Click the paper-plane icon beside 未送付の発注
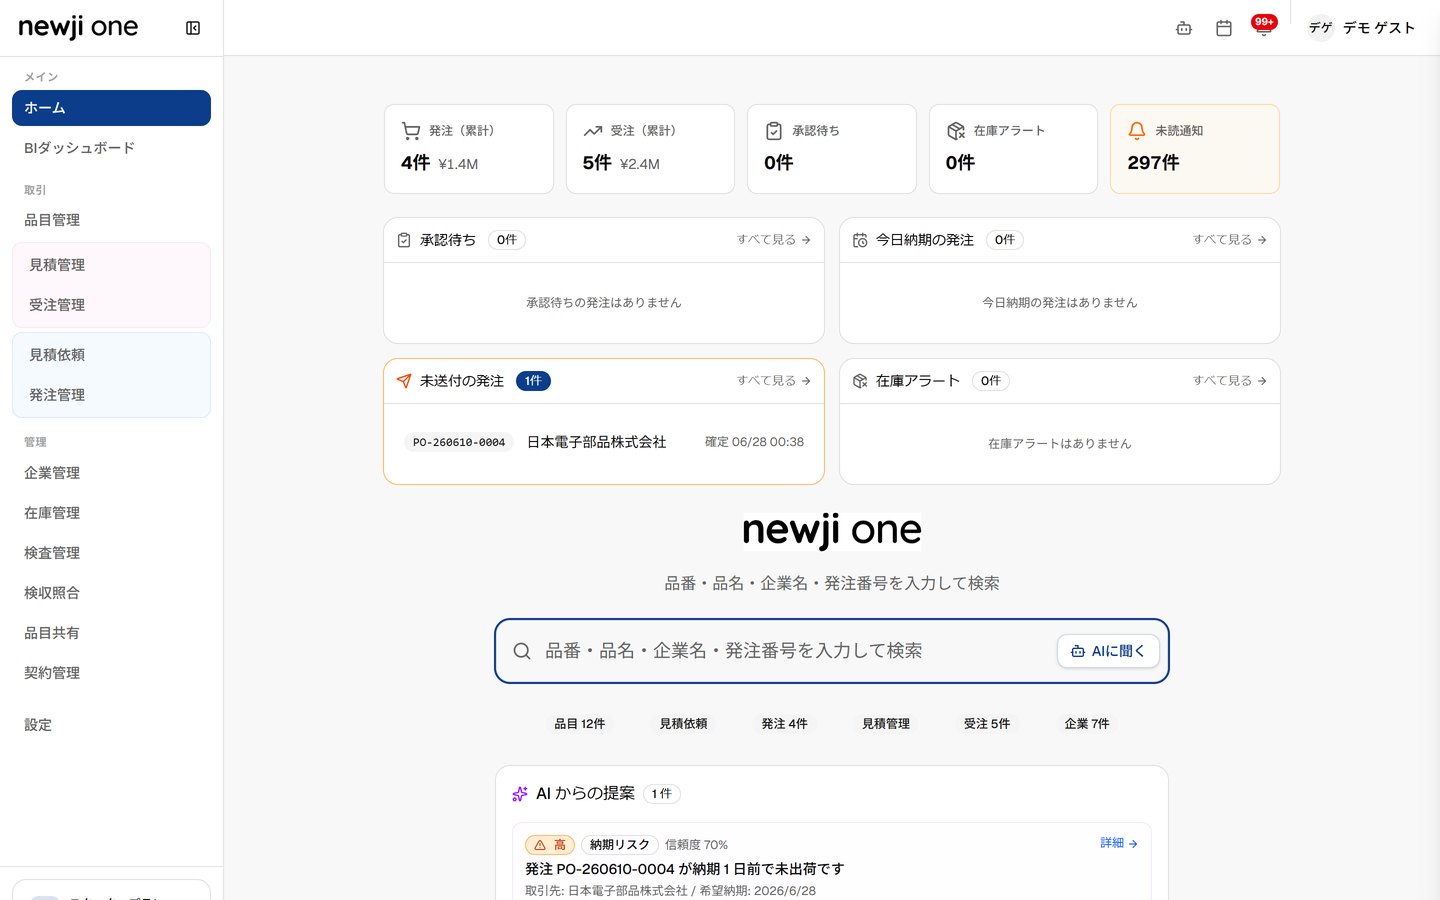The height and width of the screenshot is (900, 1440). pos(404,381)
